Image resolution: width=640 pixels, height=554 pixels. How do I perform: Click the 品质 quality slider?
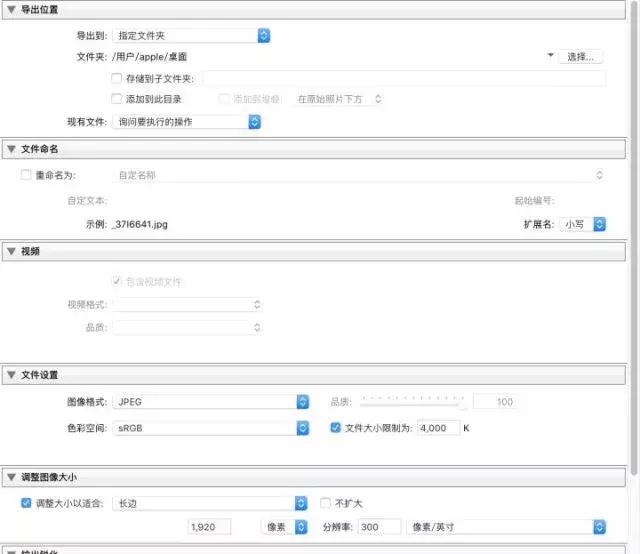point(413,402)
